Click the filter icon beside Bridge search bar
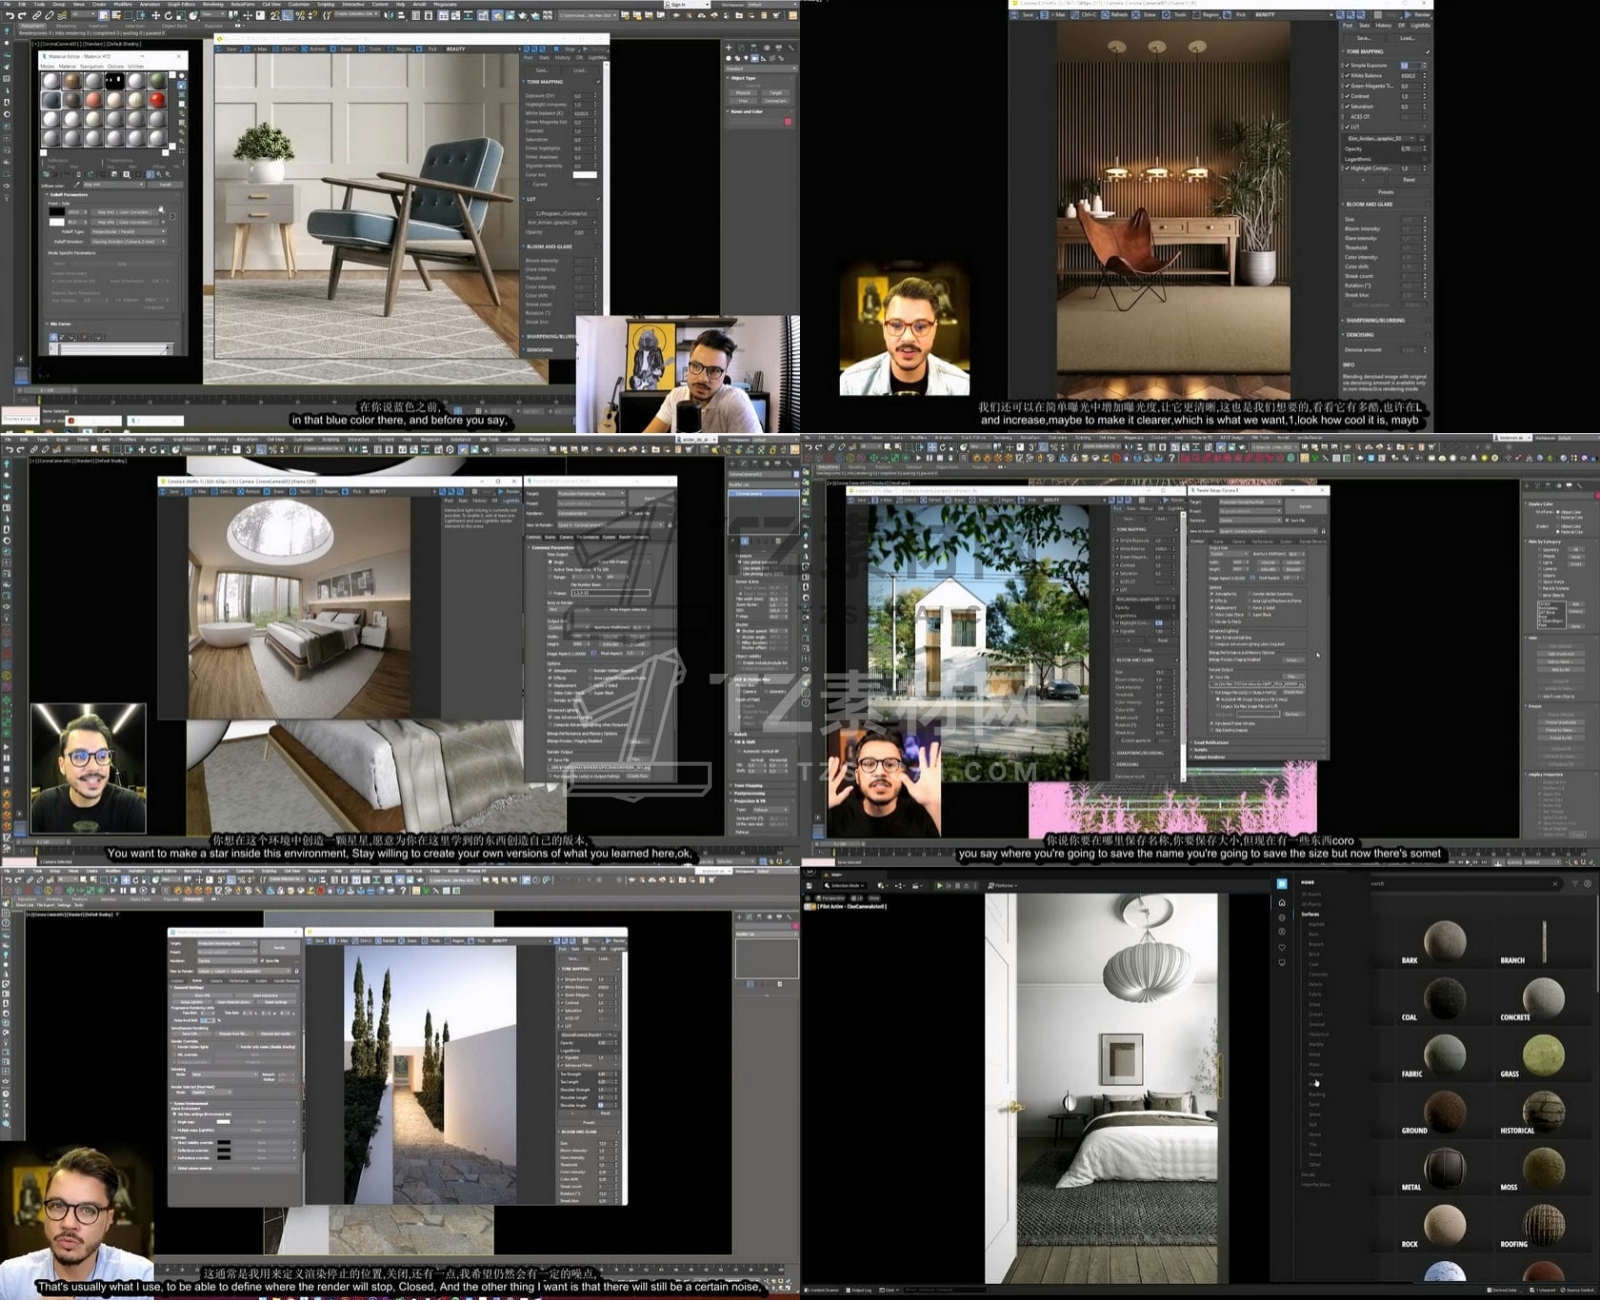1600x1300 pixels. pyautogui.click(x=1573, y=884)
